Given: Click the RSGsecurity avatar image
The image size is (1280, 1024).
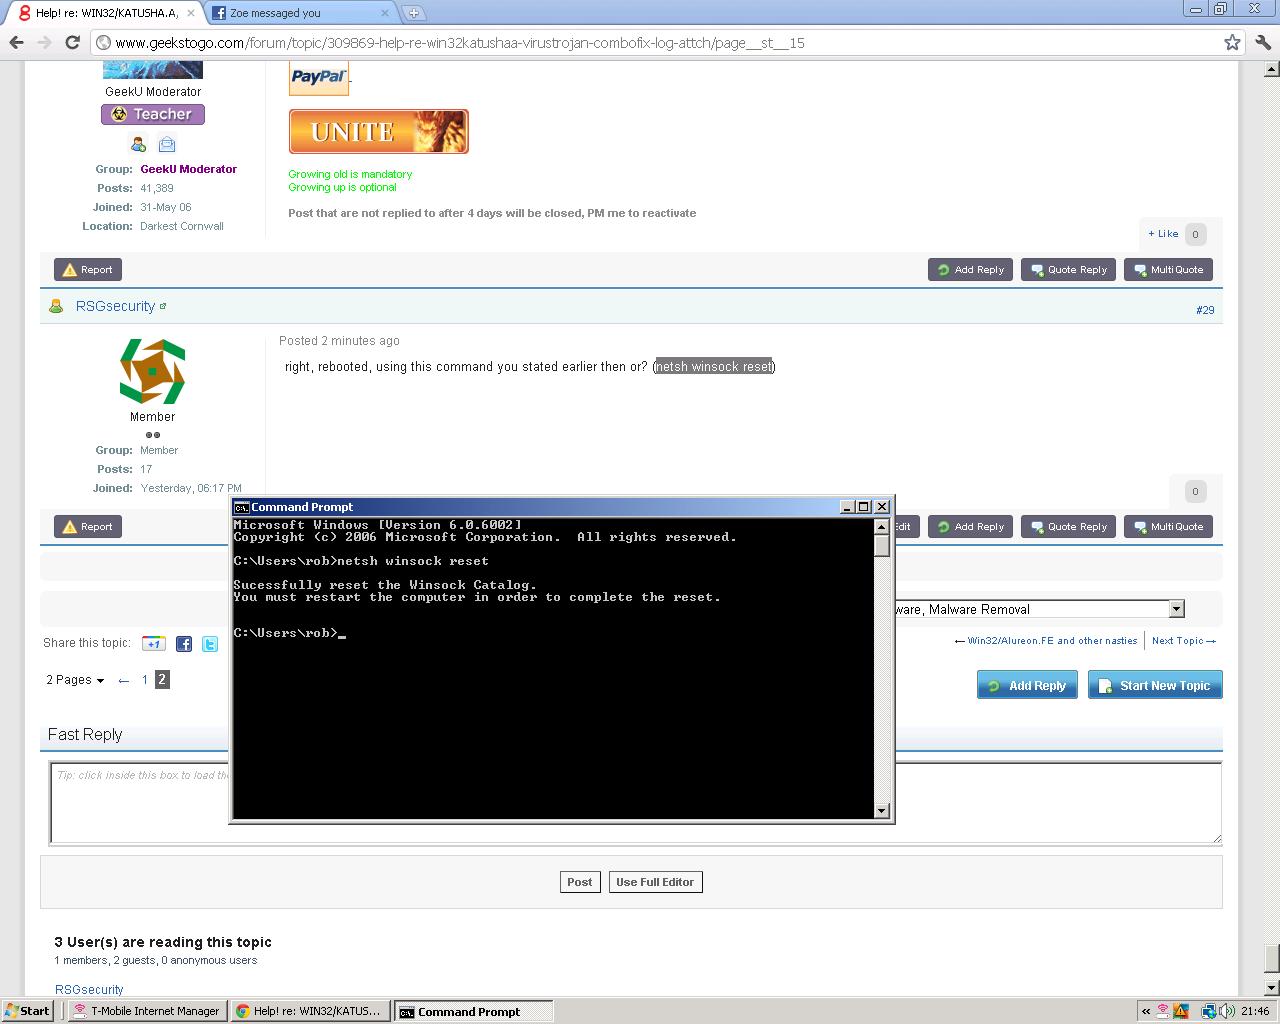Looking at the screenshot, I should [x=152, y=372].
